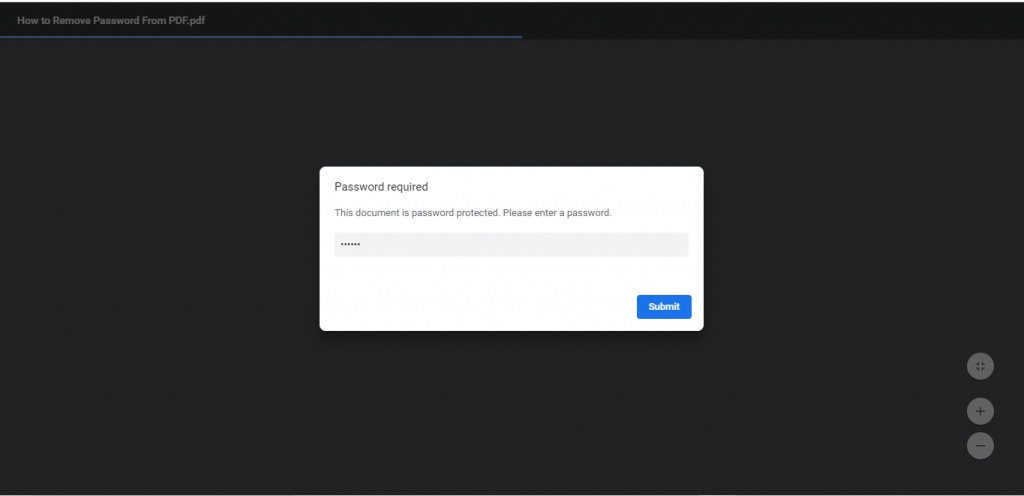Click the 'Password required' dialog heading

coord(381,187)
